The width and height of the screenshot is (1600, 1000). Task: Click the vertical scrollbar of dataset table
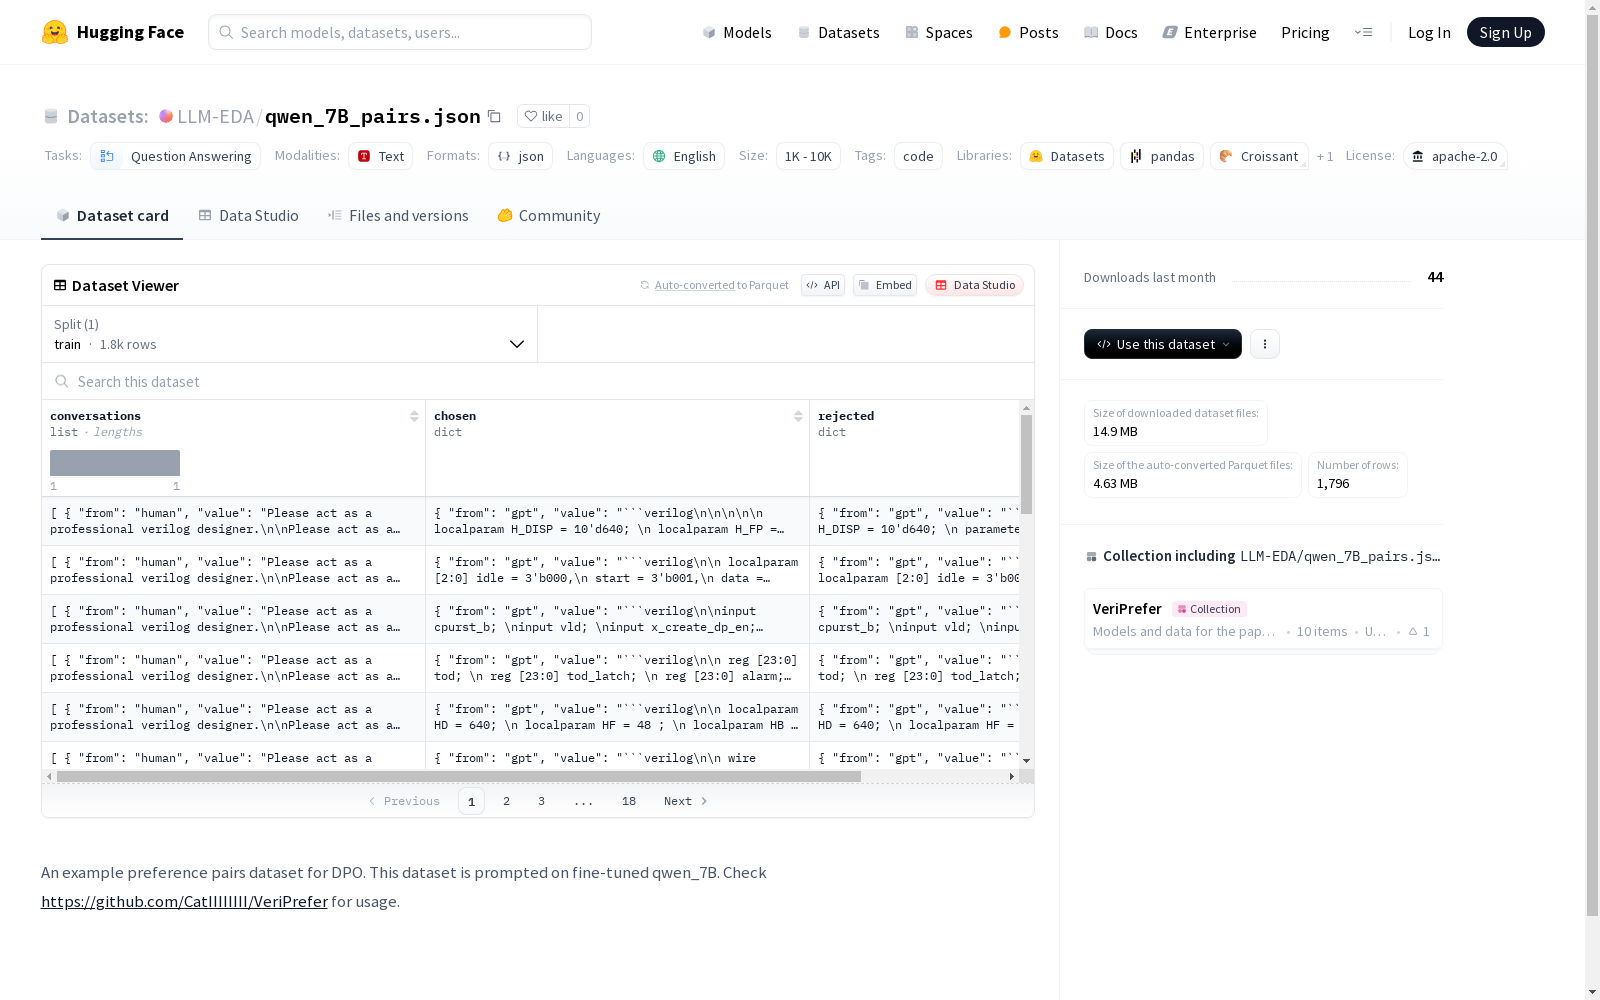tap(1026, 464)
